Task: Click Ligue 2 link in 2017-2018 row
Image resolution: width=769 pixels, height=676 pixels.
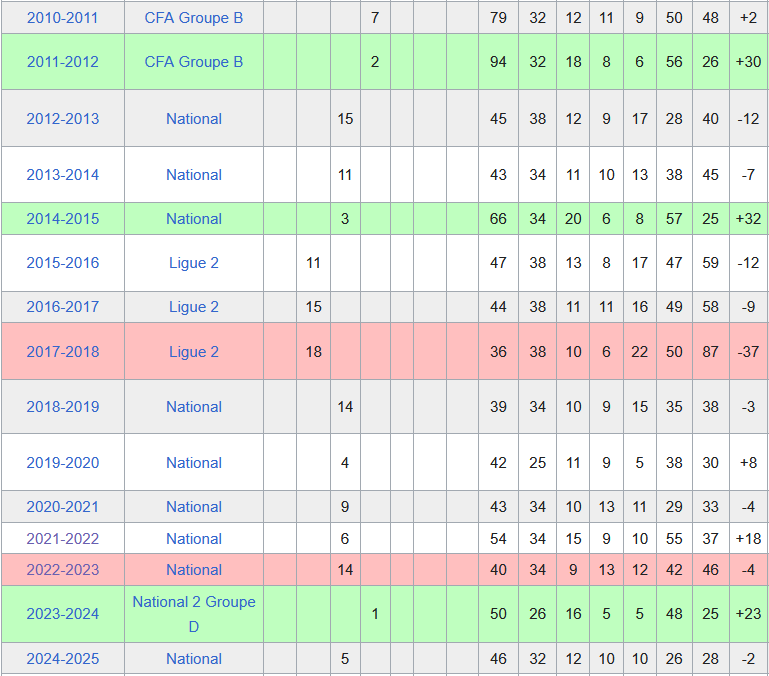Action: (194, 352)
